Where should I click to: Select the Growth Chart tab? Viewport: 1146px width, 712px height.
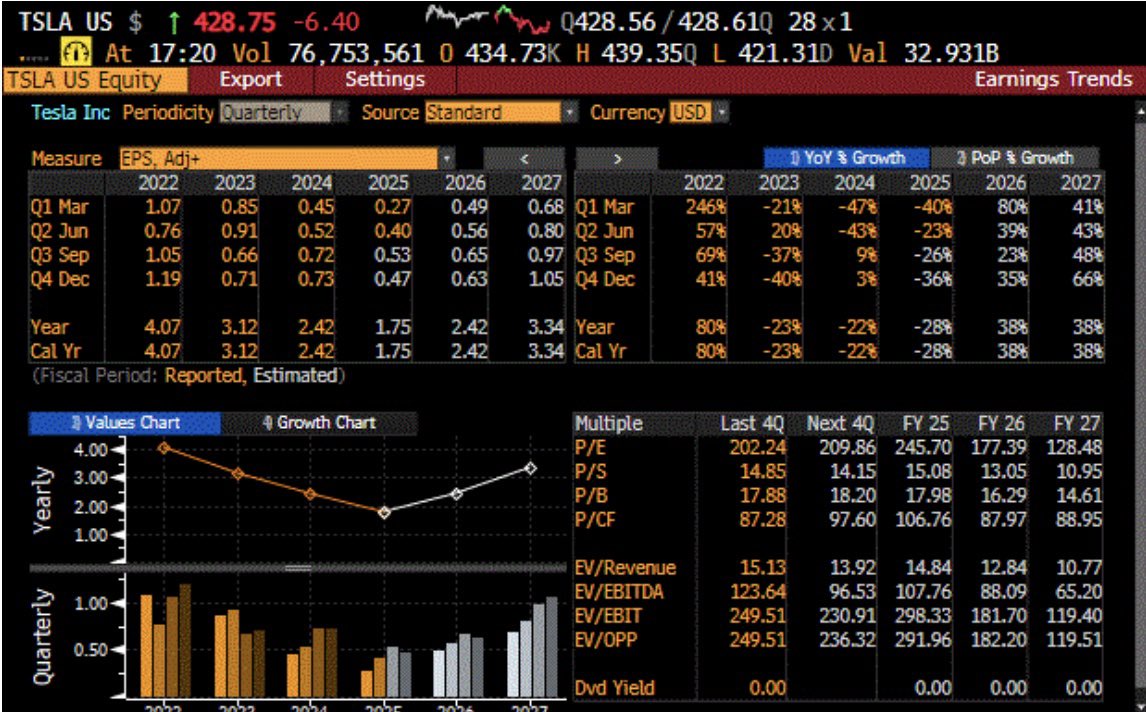[319, 423]
